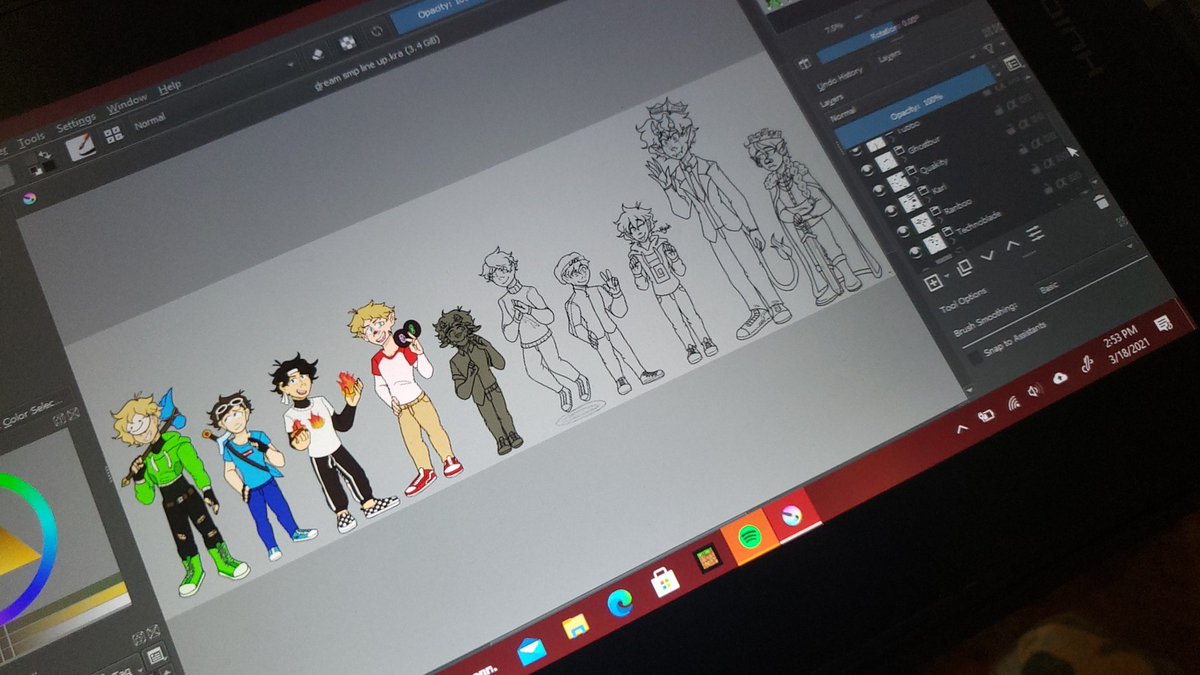The height and width of the screenshot is (675, 1200).
Task: Hide the Karl layer
Action: pos(891,209)
